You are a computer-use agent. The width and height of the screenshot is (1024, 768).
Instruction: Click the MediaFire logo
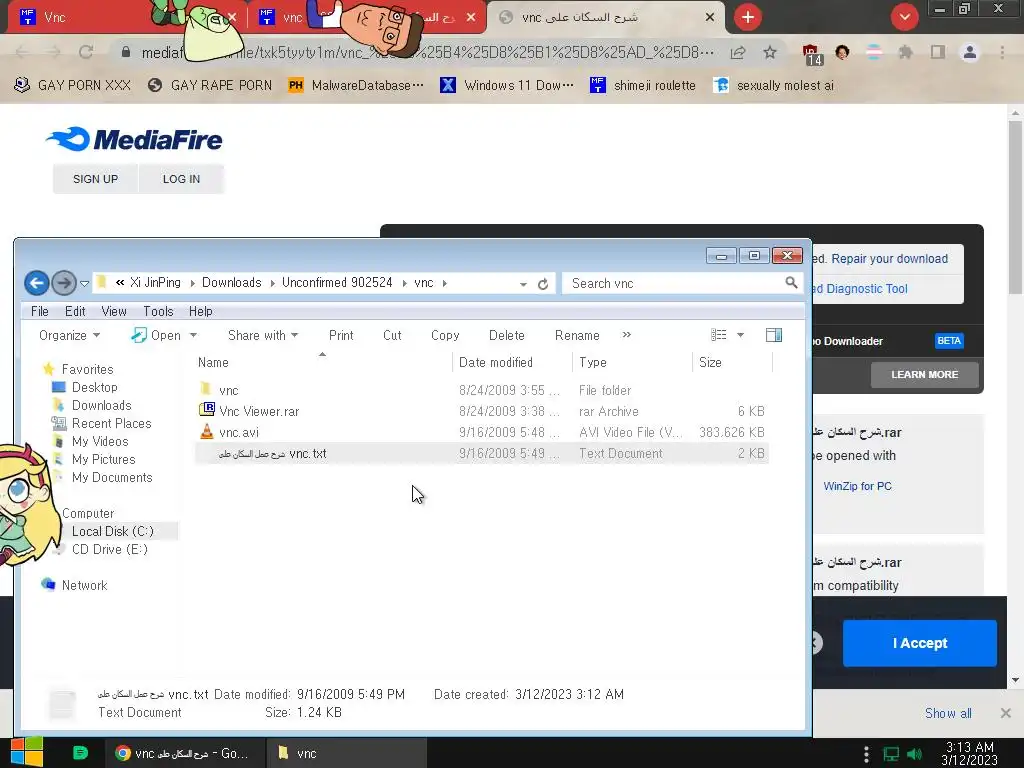point(134,139)
